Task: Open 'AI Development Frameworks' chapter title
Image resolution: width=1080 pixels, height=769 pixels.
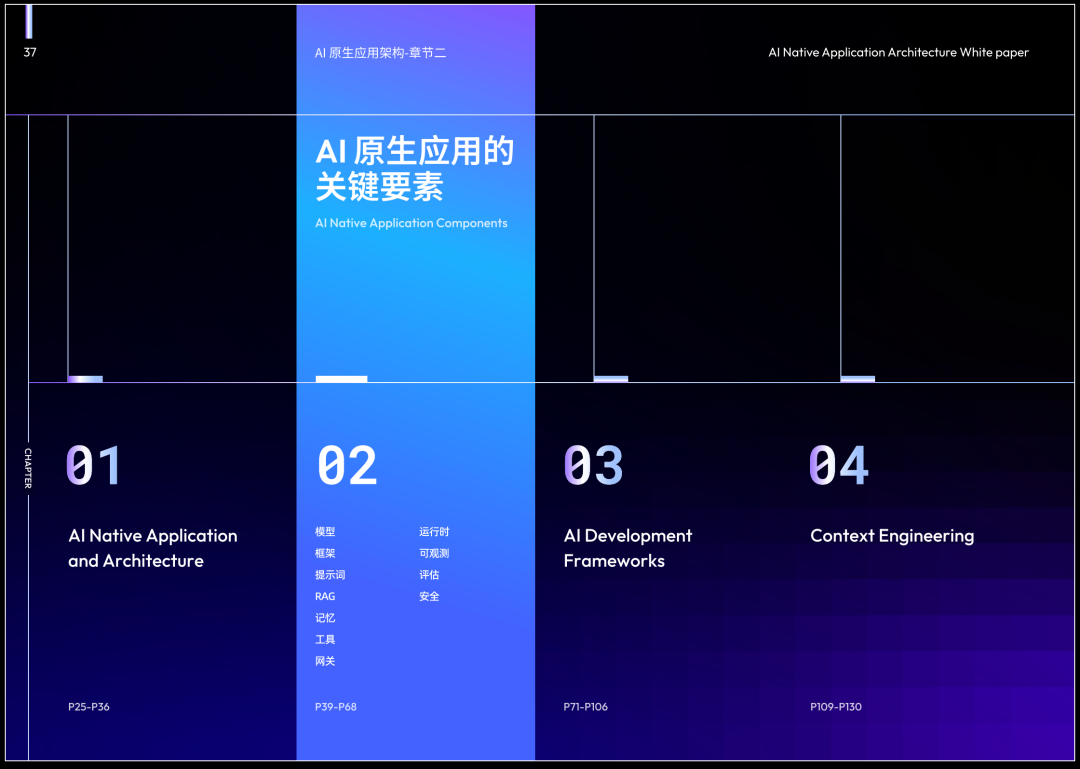Action: (x=628, y=548)
